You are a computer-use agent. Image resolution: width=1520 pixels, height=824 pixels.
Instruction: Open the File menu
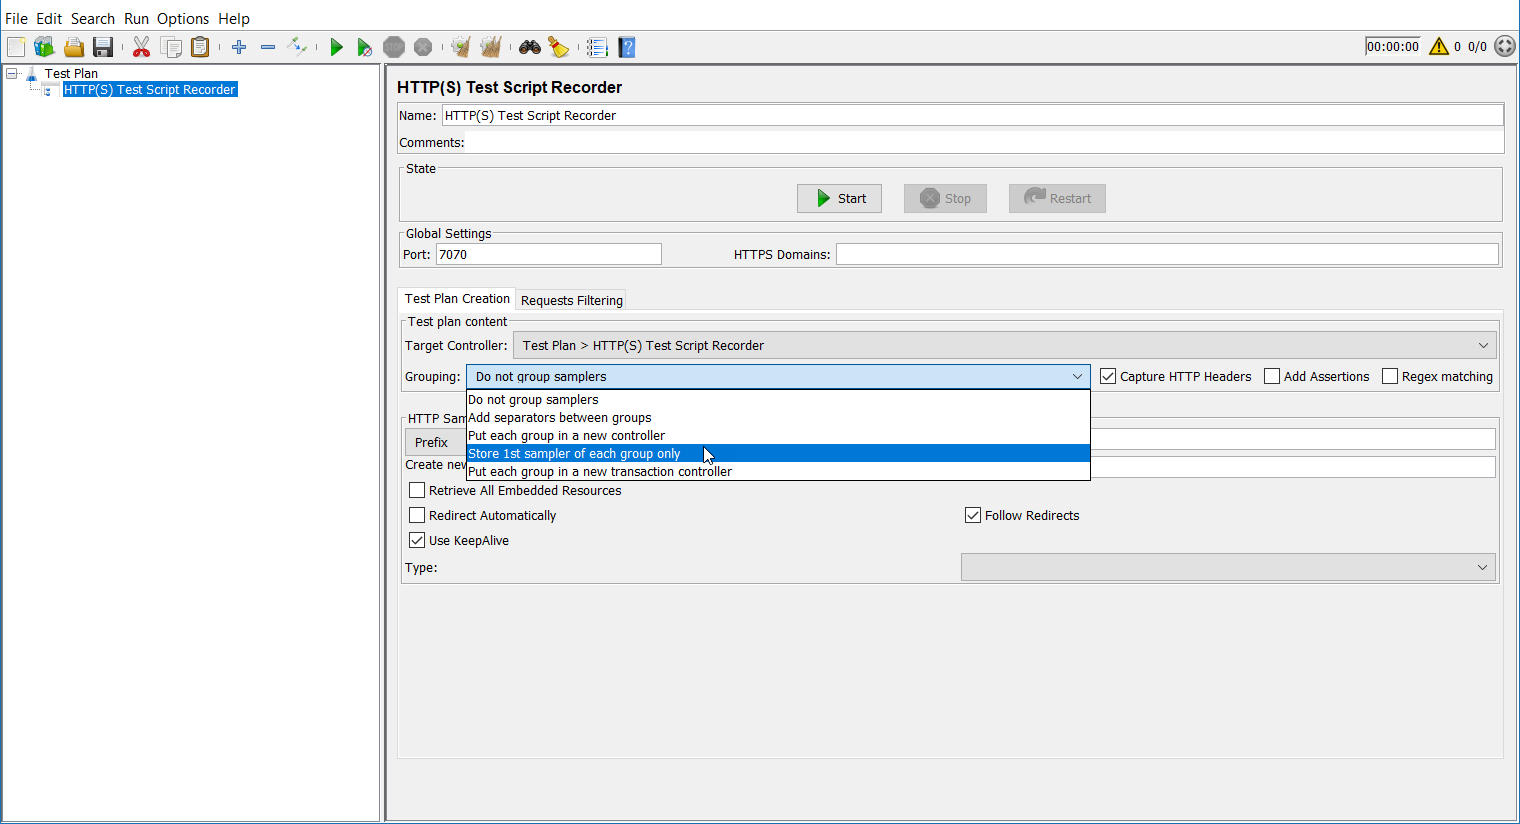(x=17, y=18)
